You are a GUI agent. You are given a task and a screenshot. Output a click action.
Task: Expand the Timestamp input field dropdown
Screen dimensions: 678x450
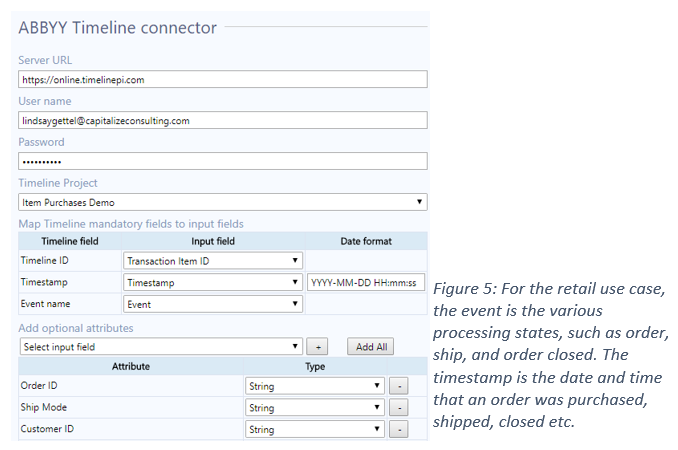pyautogui.click(x=212, y=283)
